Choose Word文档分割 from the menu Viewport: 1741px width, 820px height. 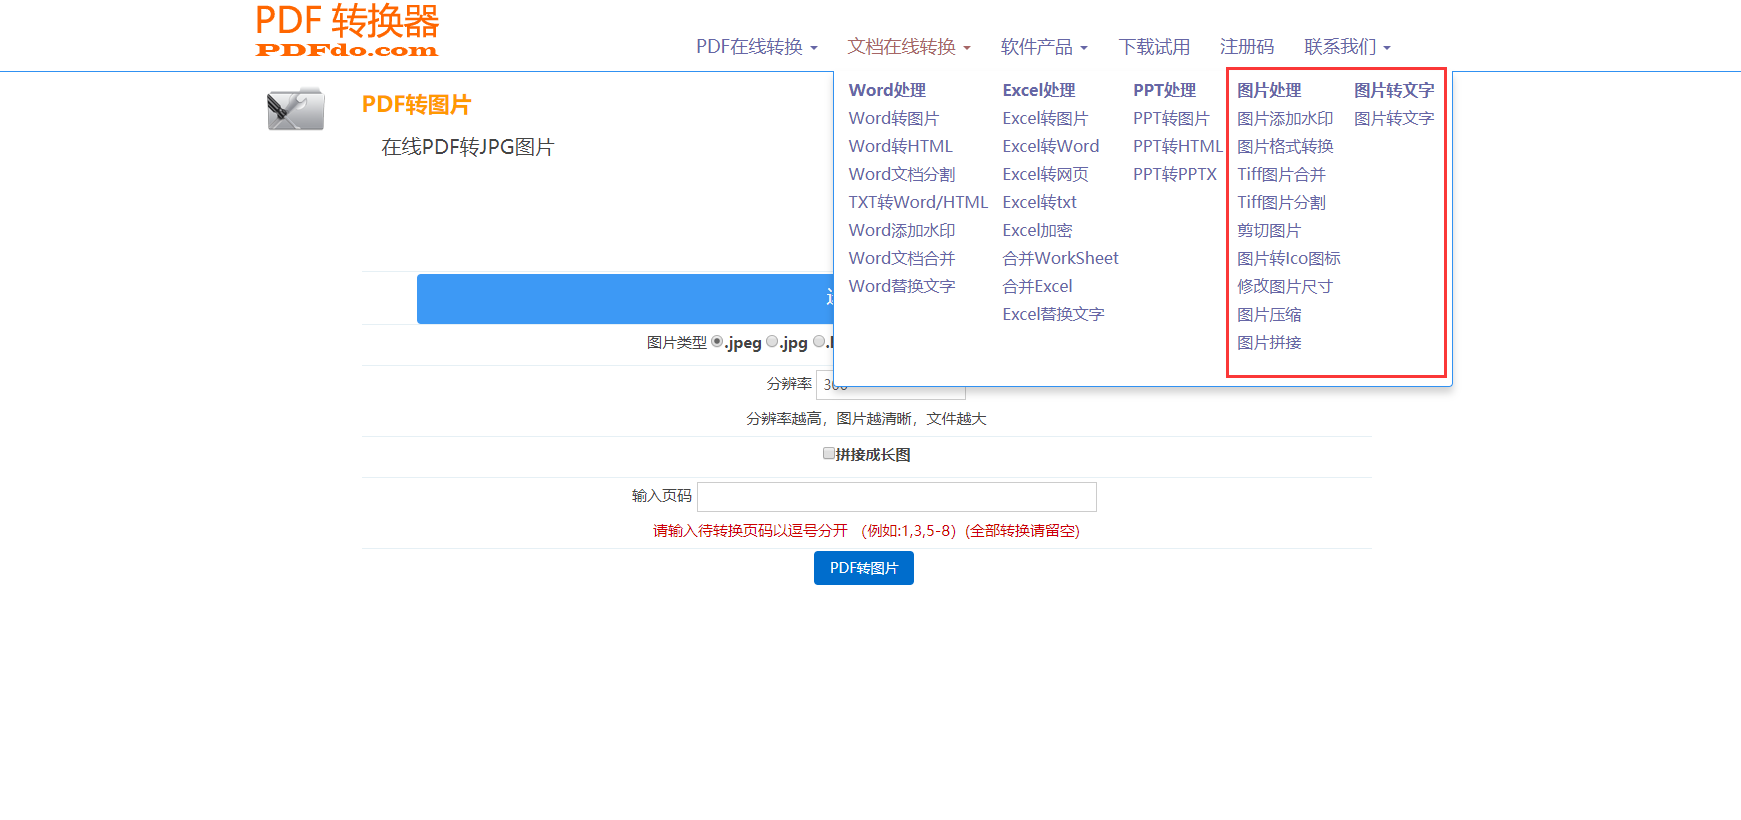tap(902, 174)
